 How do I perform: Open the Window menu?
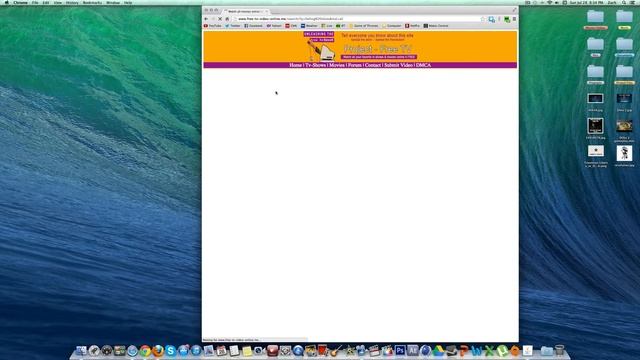click(x=113, y=2)
